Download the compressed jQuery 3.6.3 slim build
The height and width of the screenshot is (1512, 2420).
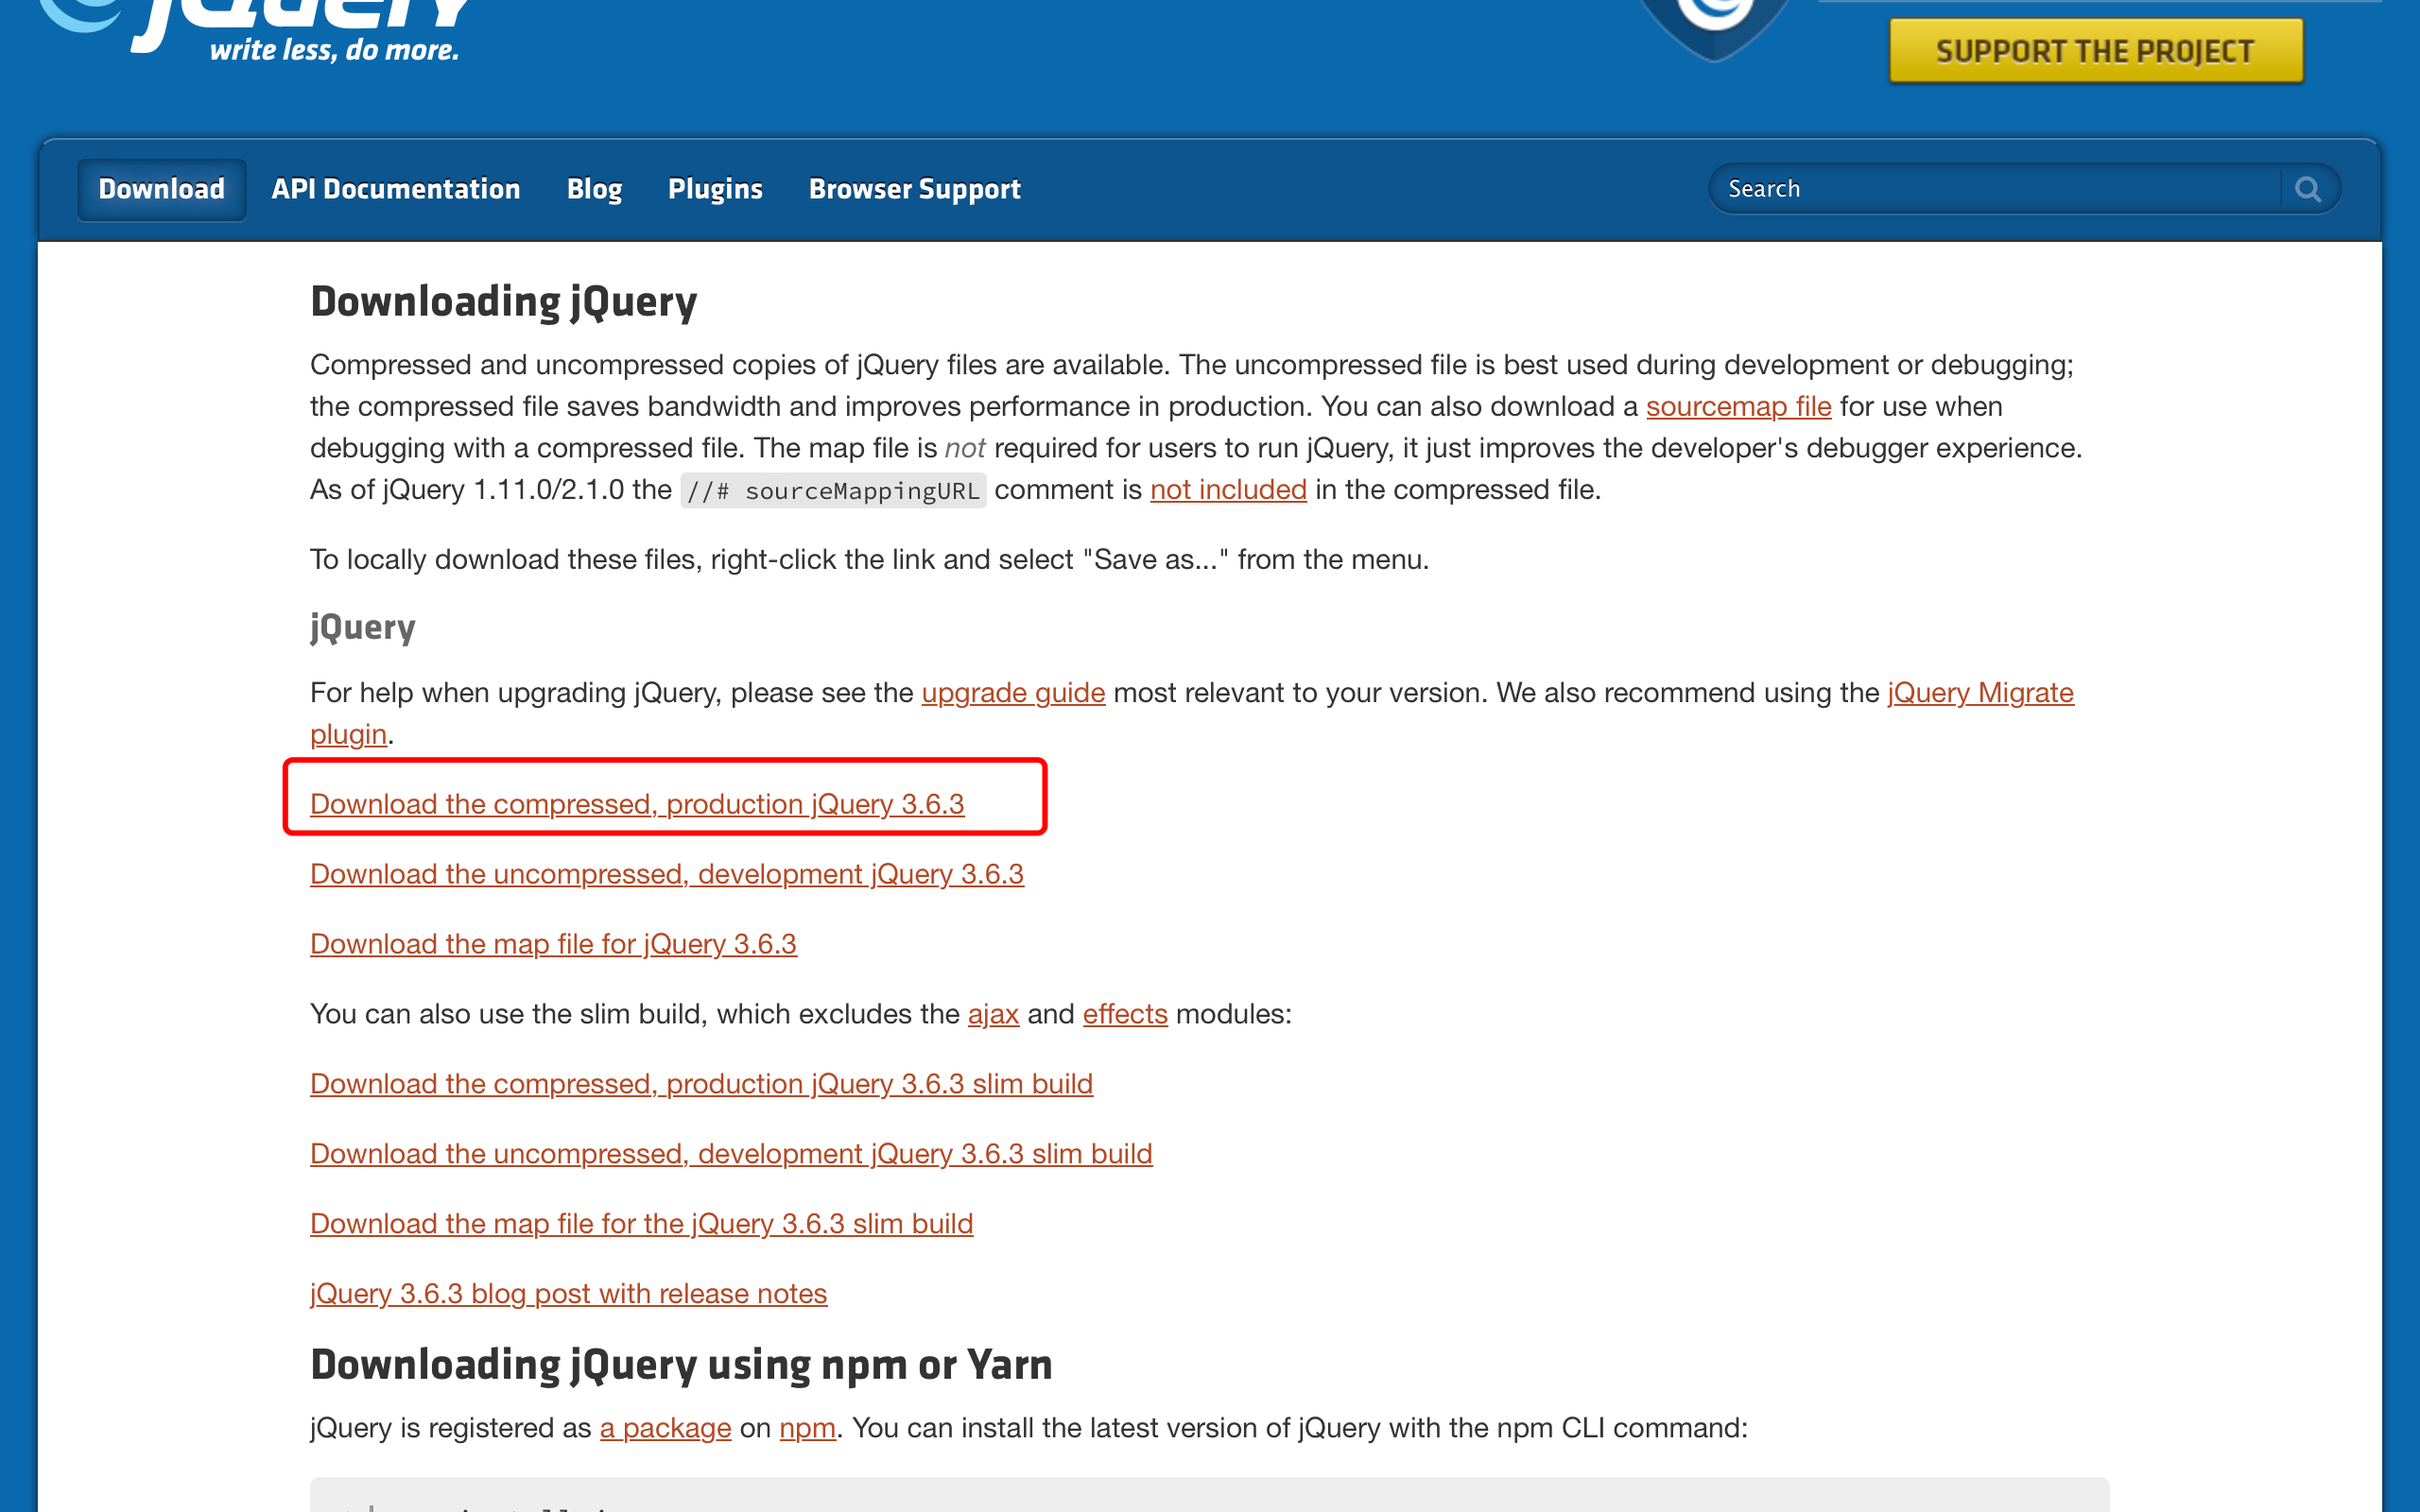[x=701, y=1083]
